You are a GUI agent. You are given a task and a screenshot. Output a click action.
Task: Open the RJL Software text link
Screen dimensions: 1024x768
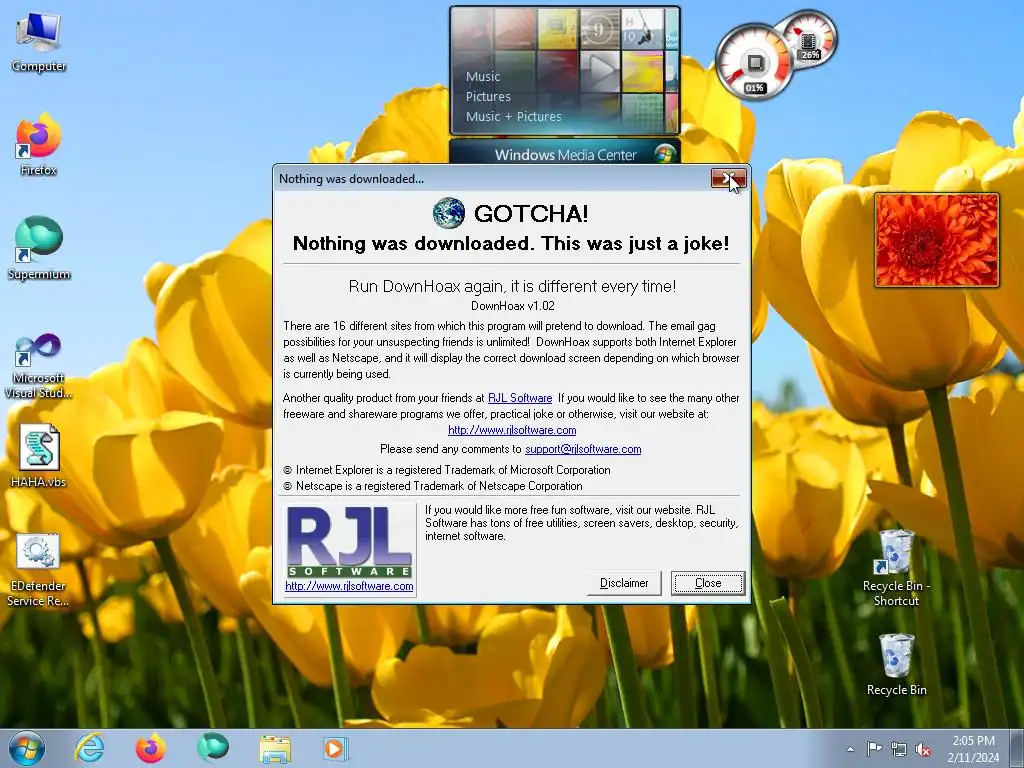[520, 398]
